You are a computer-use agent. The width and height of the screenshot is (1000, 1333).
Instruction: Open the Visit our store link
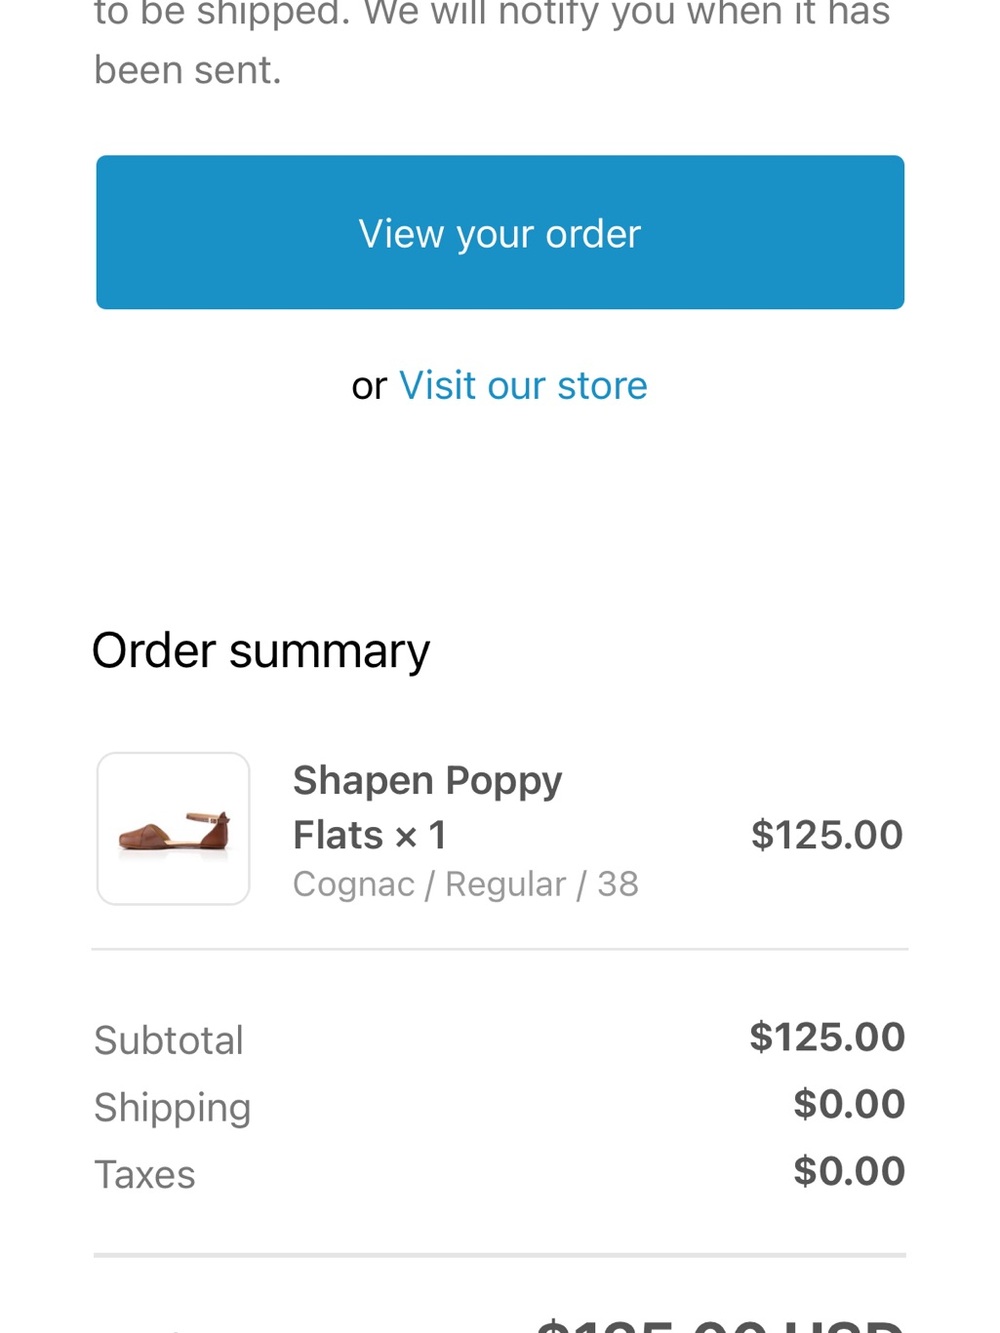click(523, 386)
